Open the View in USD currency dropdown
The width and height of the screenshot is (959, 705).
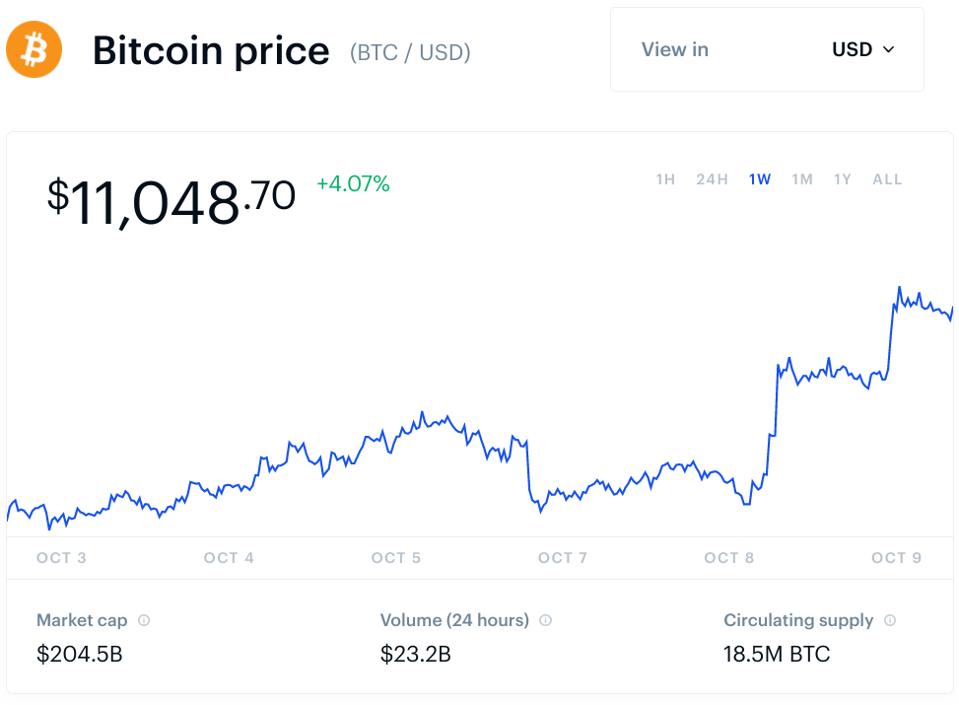click(767, 50)
